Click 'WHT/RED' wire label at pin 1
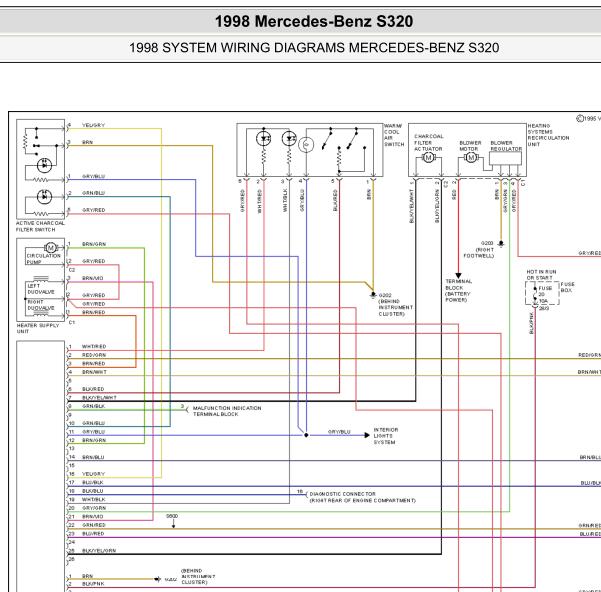Image resolution: width=601 pixels, height=592 pixels. point(94,346)
